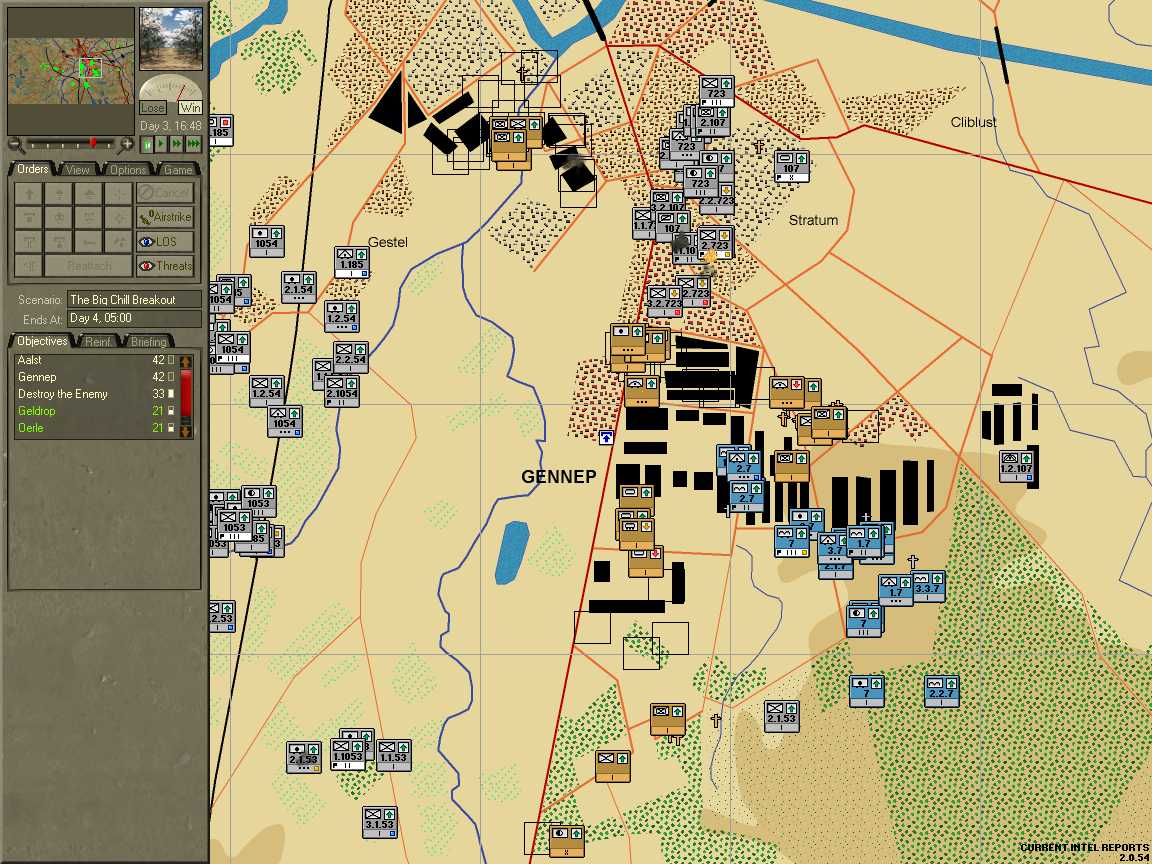Click the blue supply depot icon near Gennep
The image size is (1152, 864).
point(606,437)
